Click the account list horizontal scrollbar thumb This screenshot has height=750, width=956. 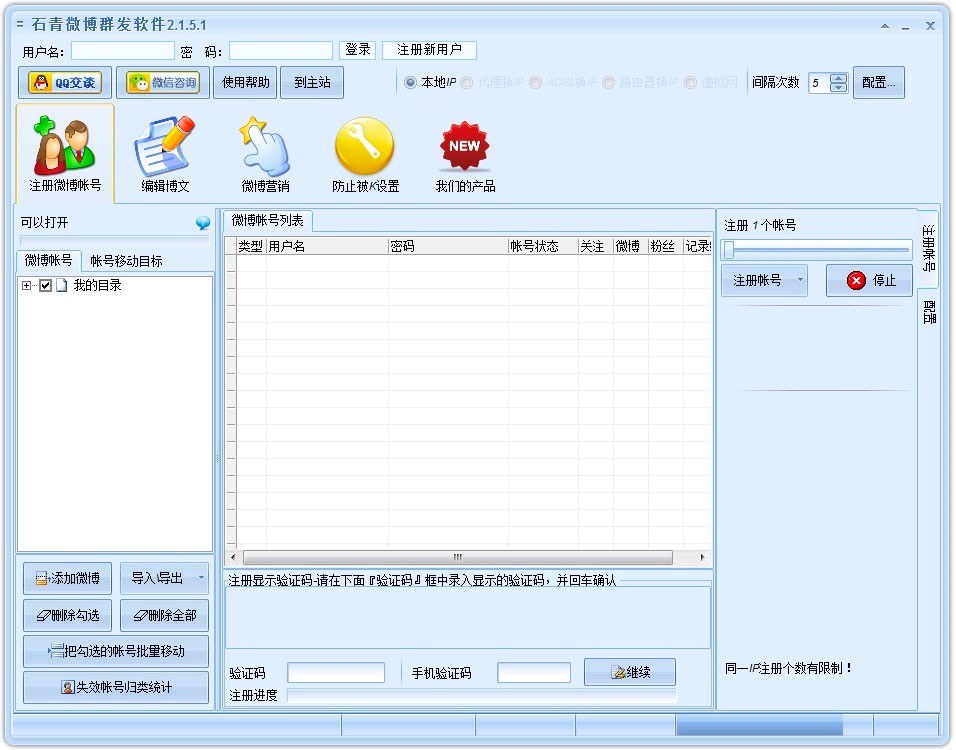pyautogui.click(x=458, y=557)
